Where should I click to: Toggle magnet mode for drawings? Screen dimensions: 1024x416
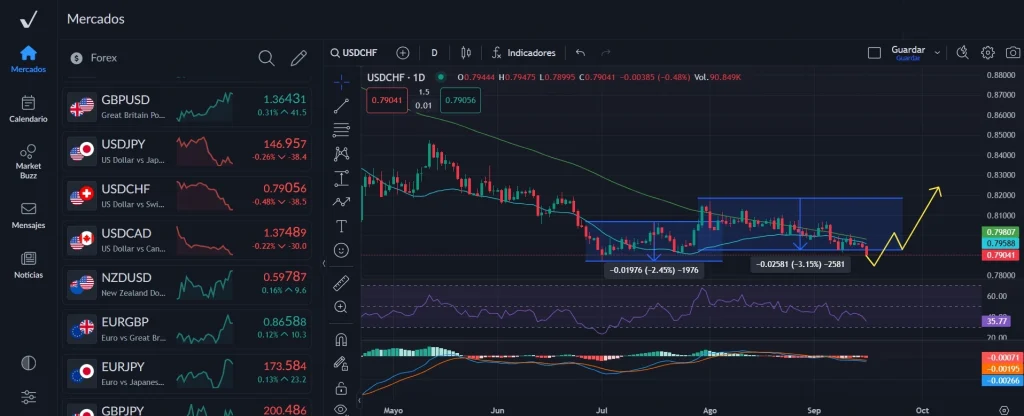point(341,340)
